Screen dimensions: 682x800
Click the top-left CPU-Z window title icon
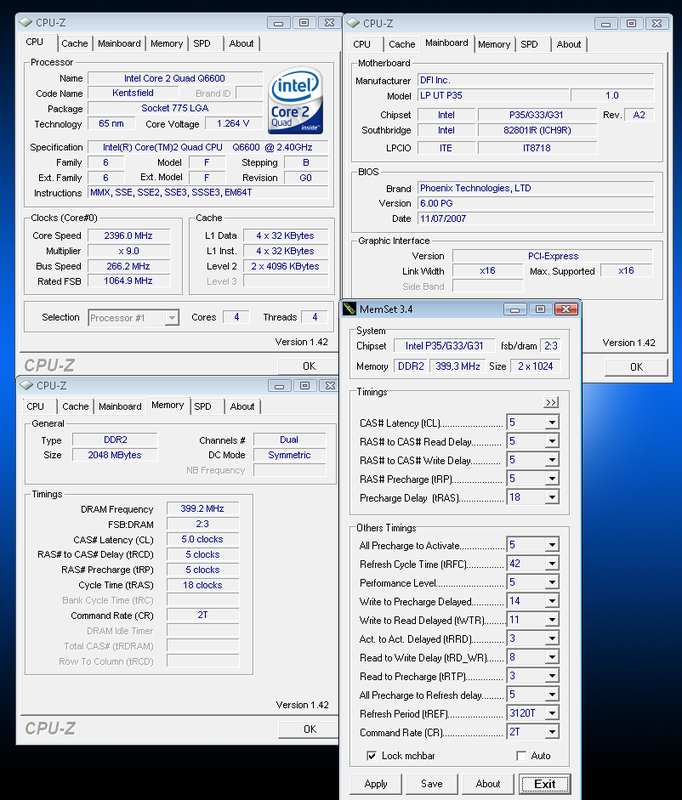[x=26, y=22]
